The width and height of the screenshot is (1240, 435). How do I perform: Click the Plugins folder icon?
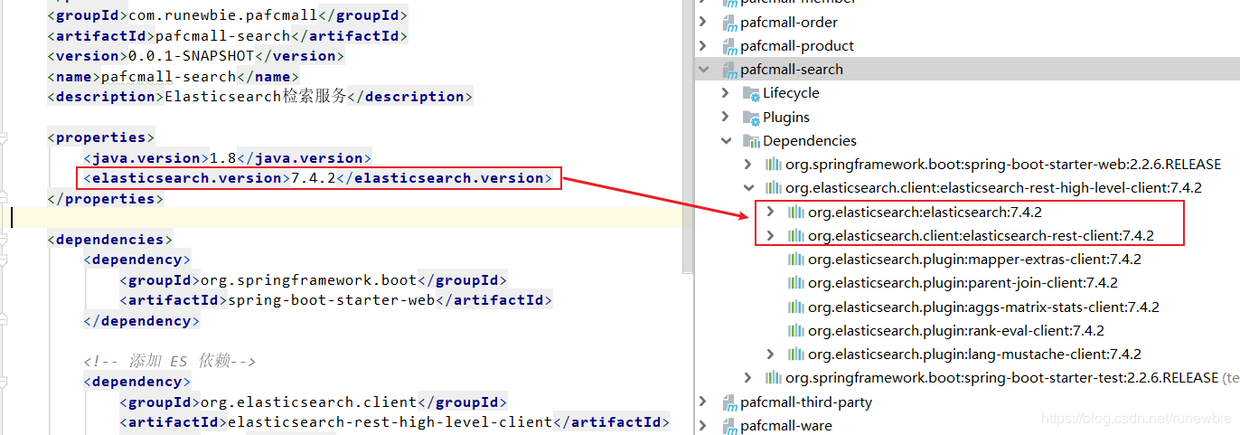coord(751,117)
